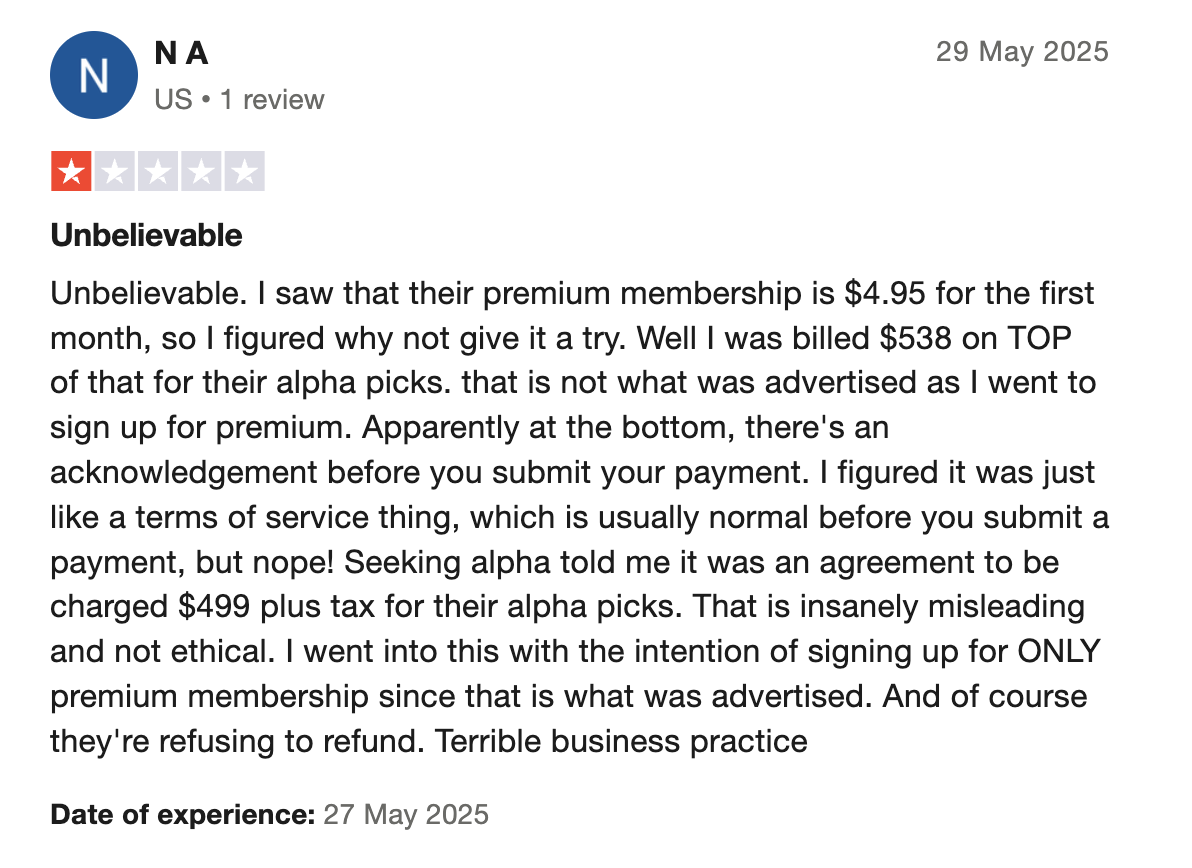Click the fourth gray star
1192x868 pixels.
pyautogui.click(x=201, y=171)
